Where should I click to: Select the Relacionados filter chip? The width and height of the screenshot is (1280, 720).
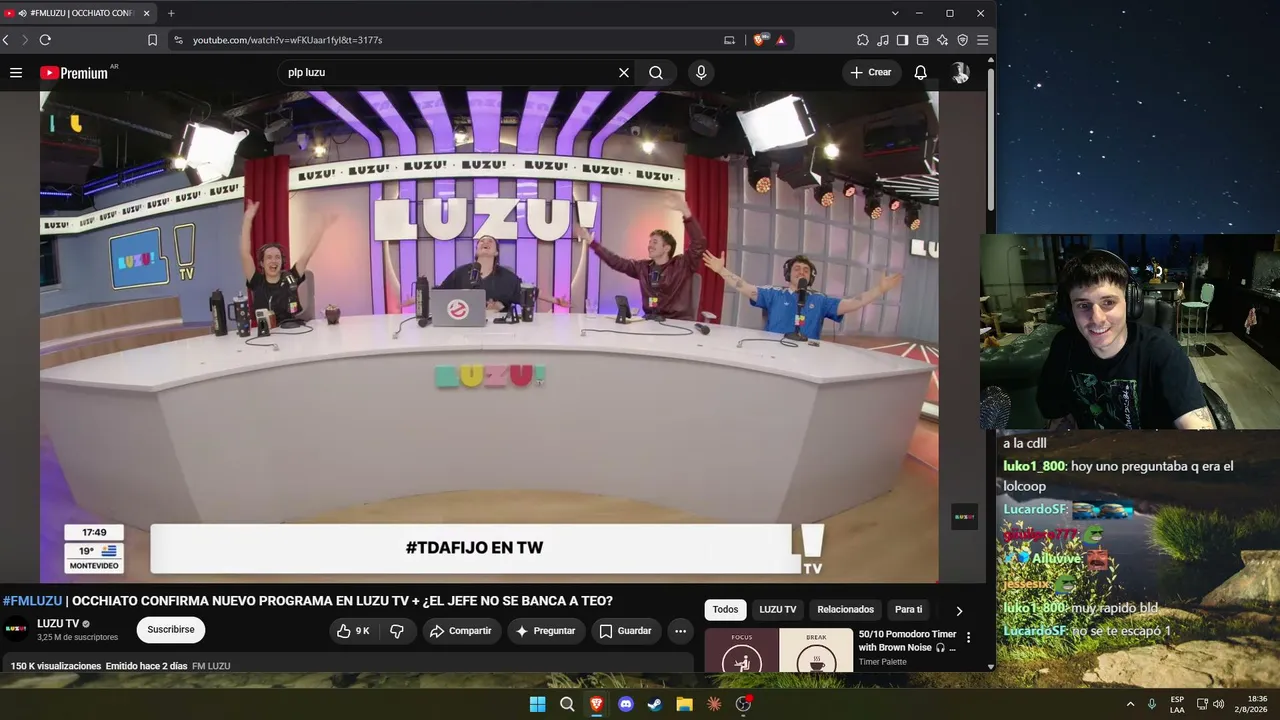pos(846,610)
